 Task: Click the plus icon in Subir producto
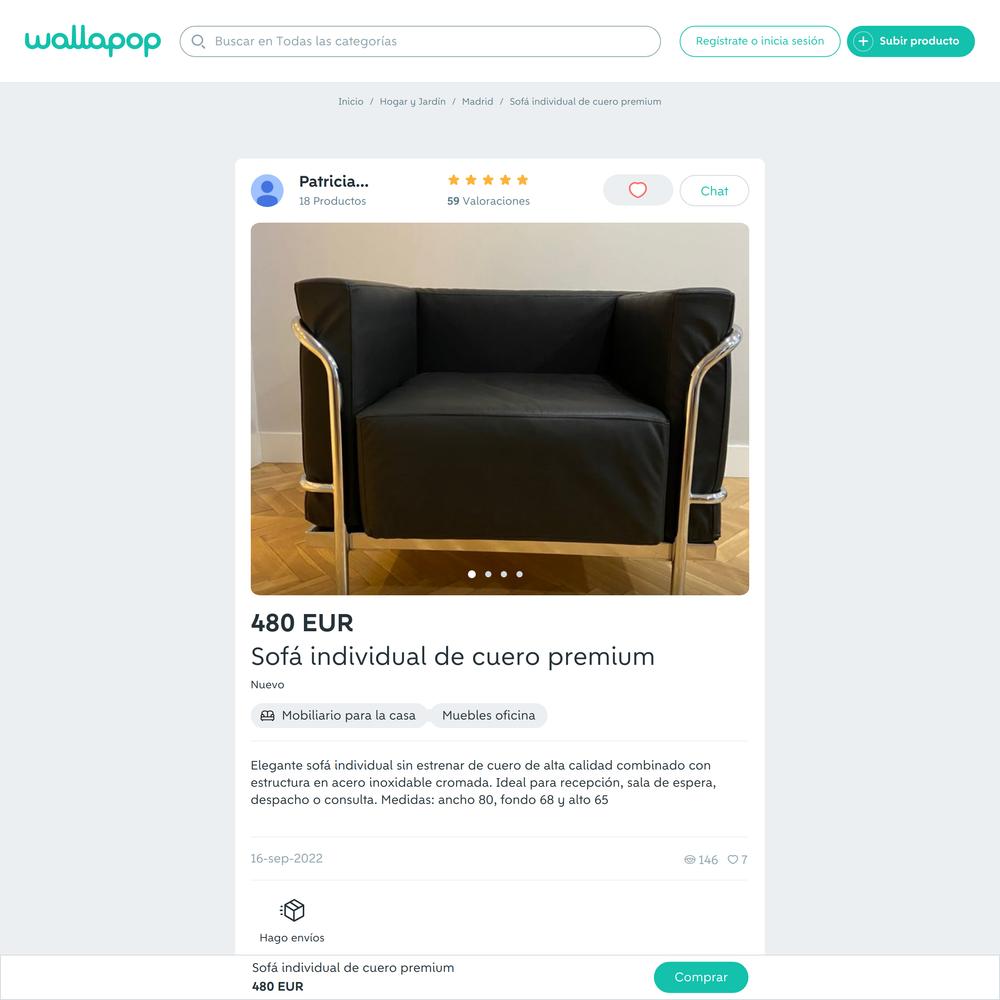click(863, 41)
